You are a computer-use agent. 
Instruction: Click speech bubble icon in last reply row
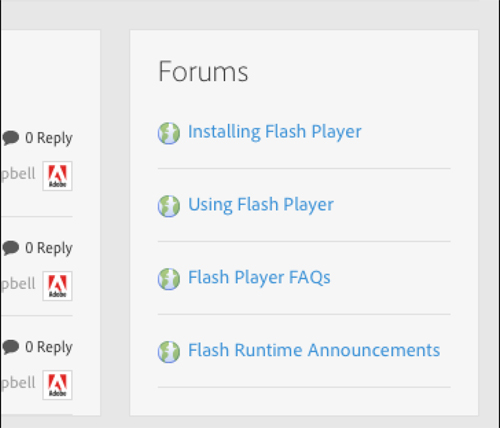tap(11, 347)
